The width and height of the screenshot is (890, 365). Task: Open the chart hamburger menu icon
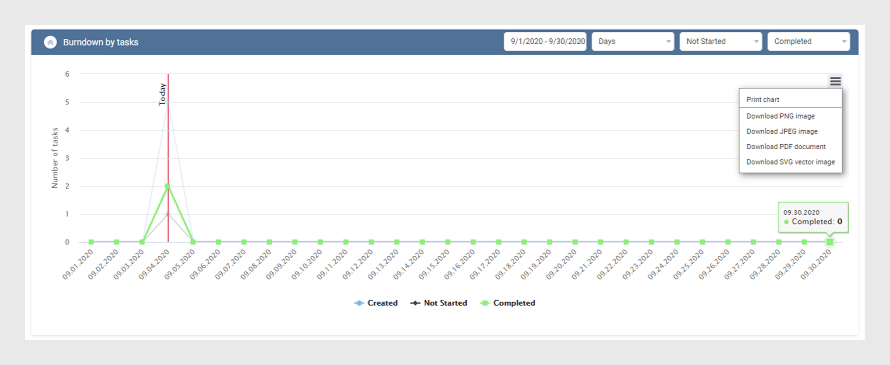click(835, 81)
